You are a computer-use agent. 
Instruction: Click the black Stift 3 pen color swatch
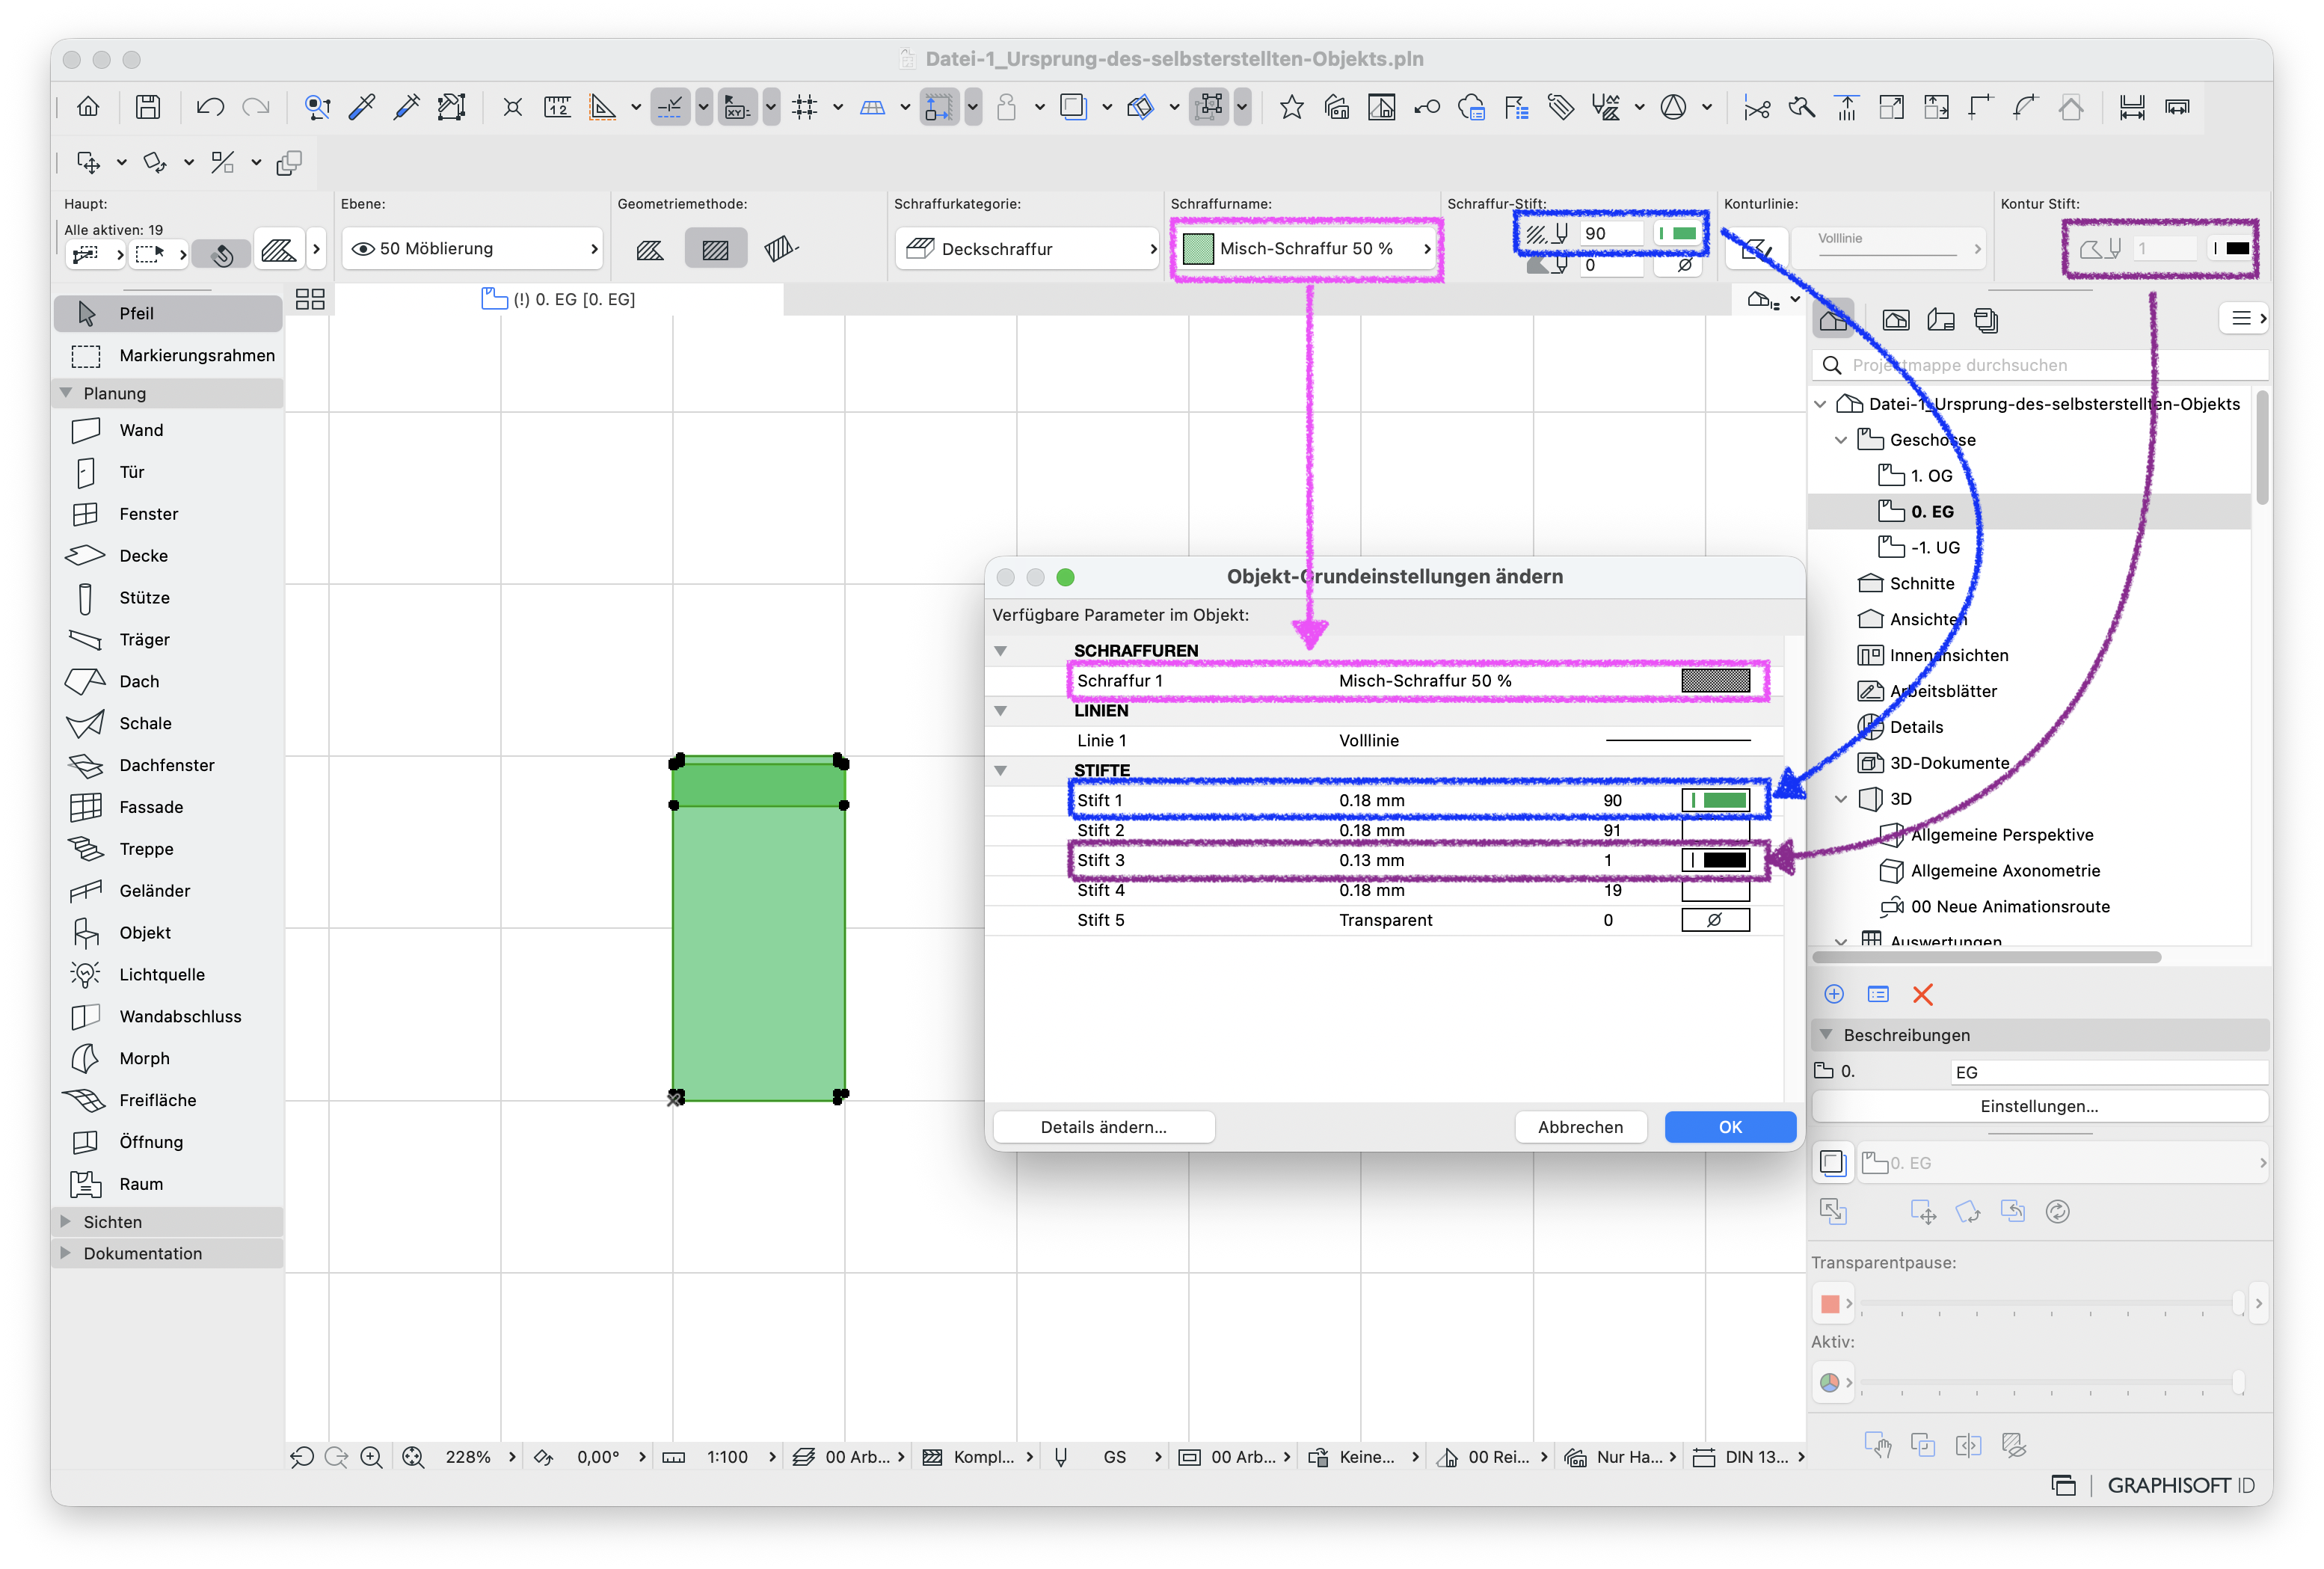(1716, 861)
